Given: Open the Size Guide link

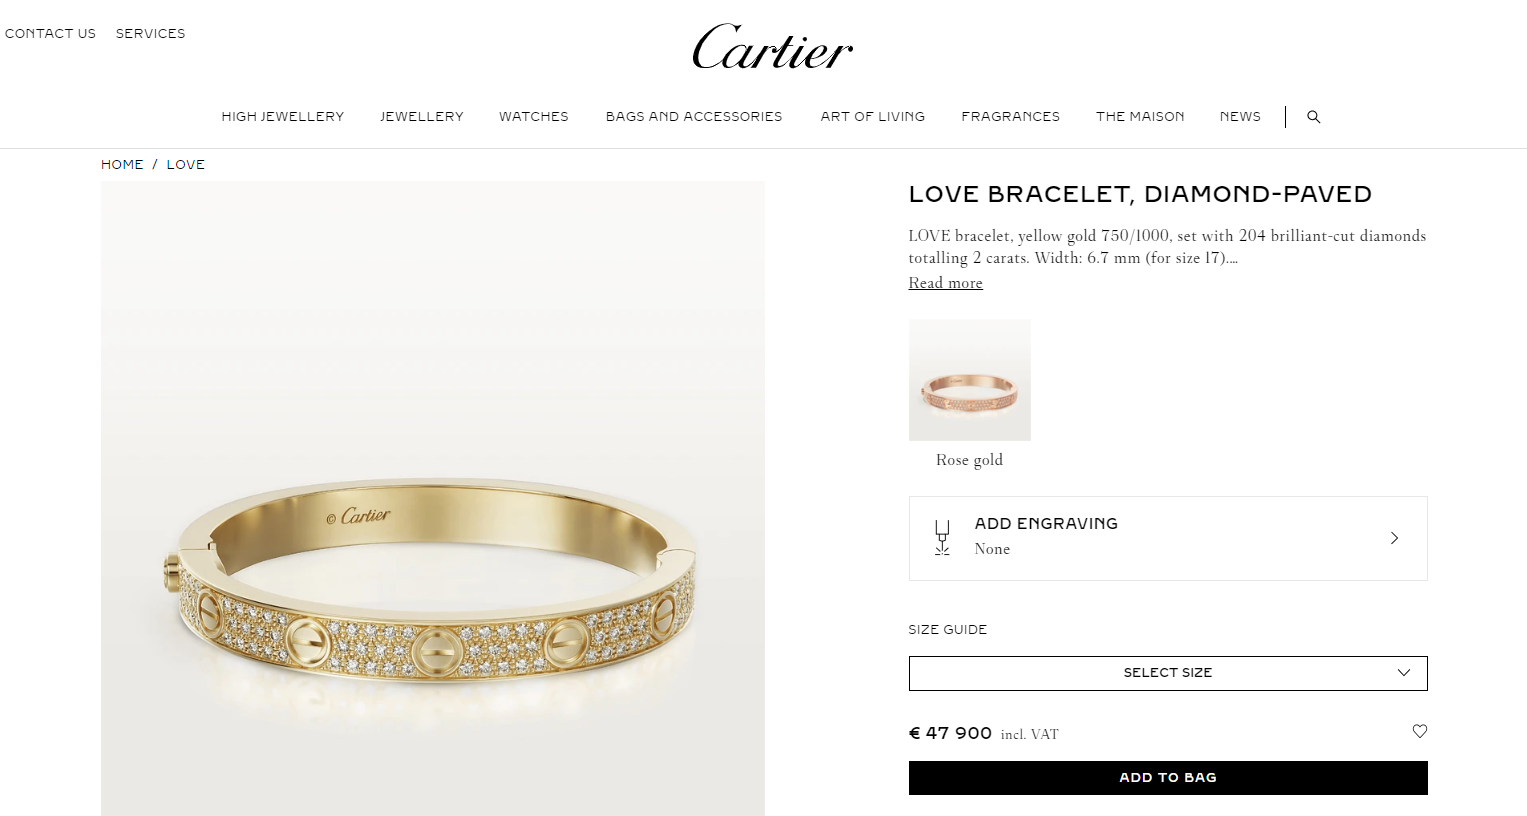Looking at the screenshot, I should click(x=947, y=630).
